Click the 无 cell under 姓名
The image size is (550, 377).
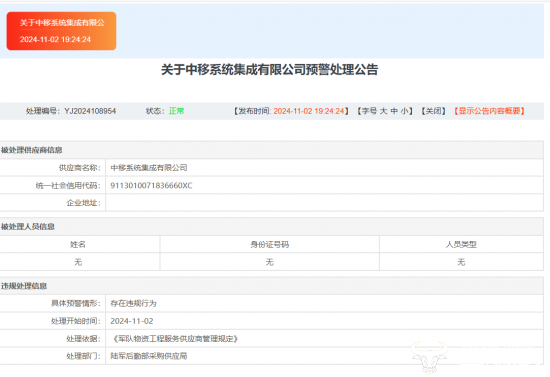[78, 262]
